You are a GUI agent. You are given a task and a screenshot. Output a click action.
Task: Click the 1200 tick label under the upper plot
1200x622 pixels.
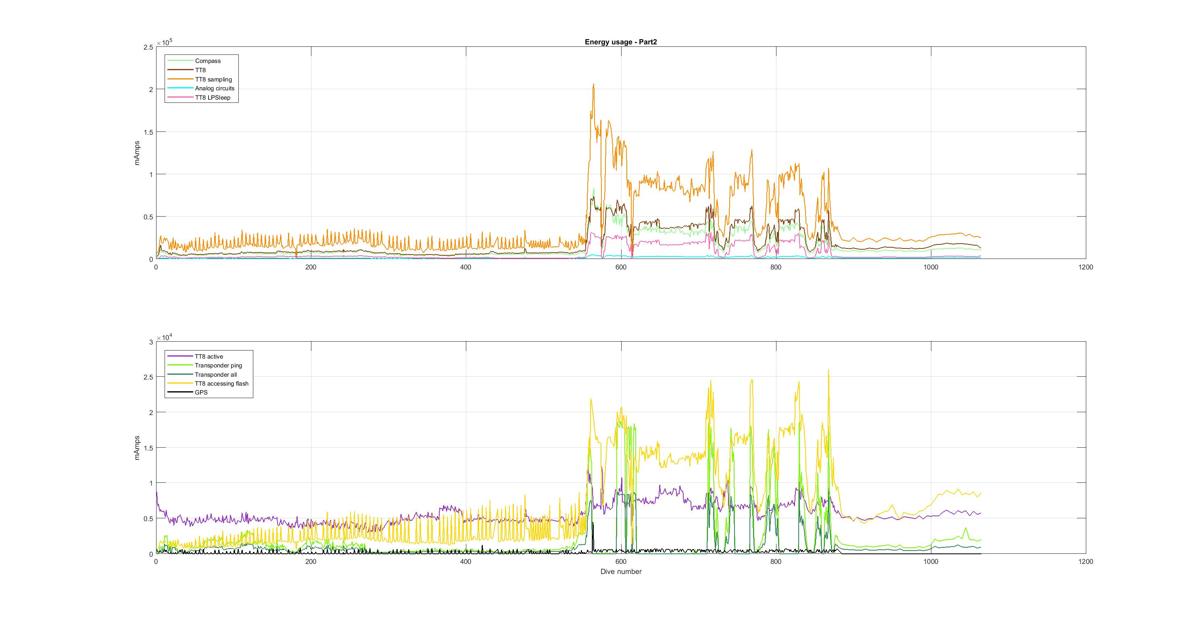1086,267
